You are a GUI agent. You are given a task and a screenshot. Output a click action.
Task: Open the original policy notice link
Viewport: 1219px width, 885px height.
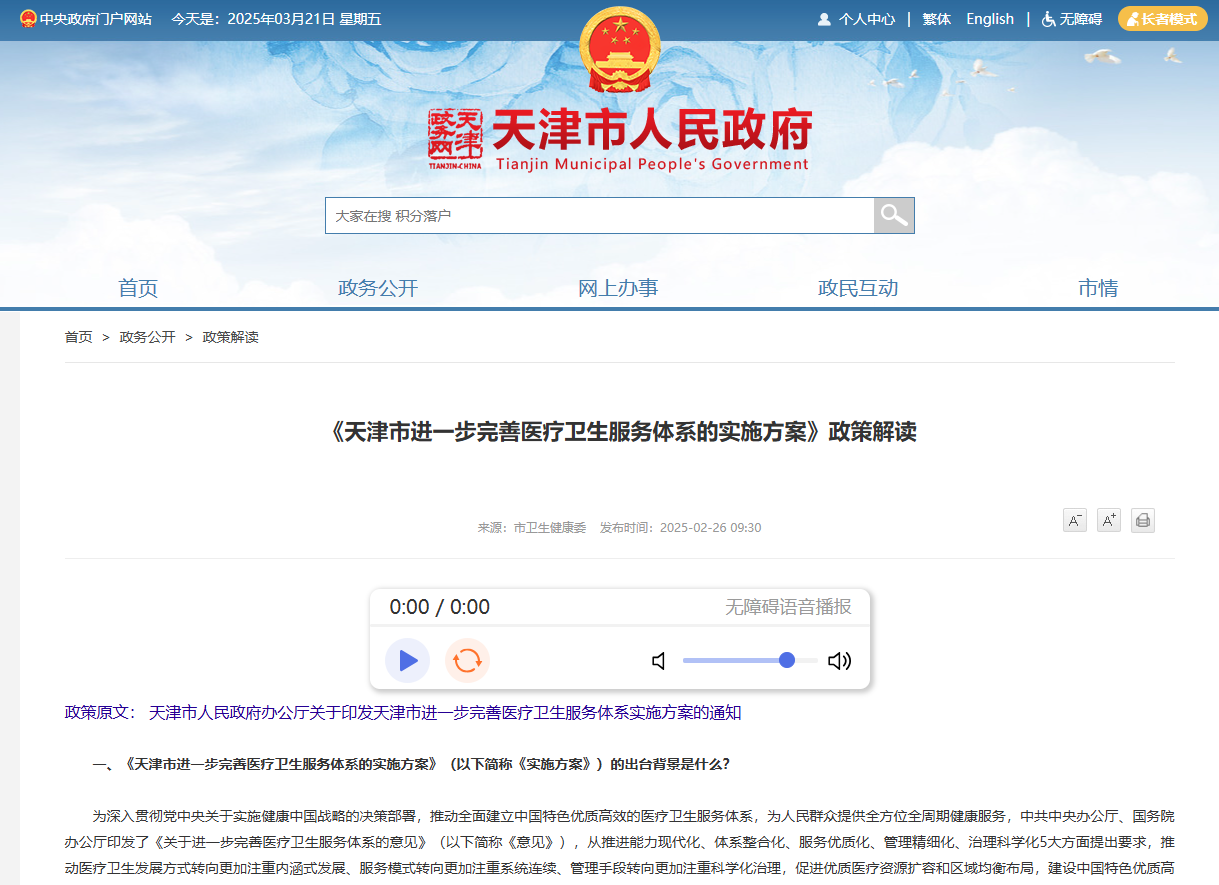[x=445, y=713]
